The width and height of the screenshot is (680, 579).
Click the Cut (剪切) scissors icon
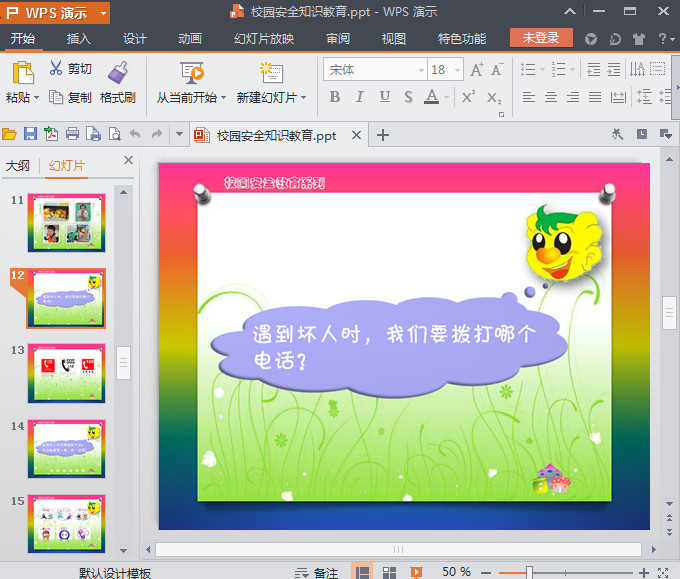(56, 69)
